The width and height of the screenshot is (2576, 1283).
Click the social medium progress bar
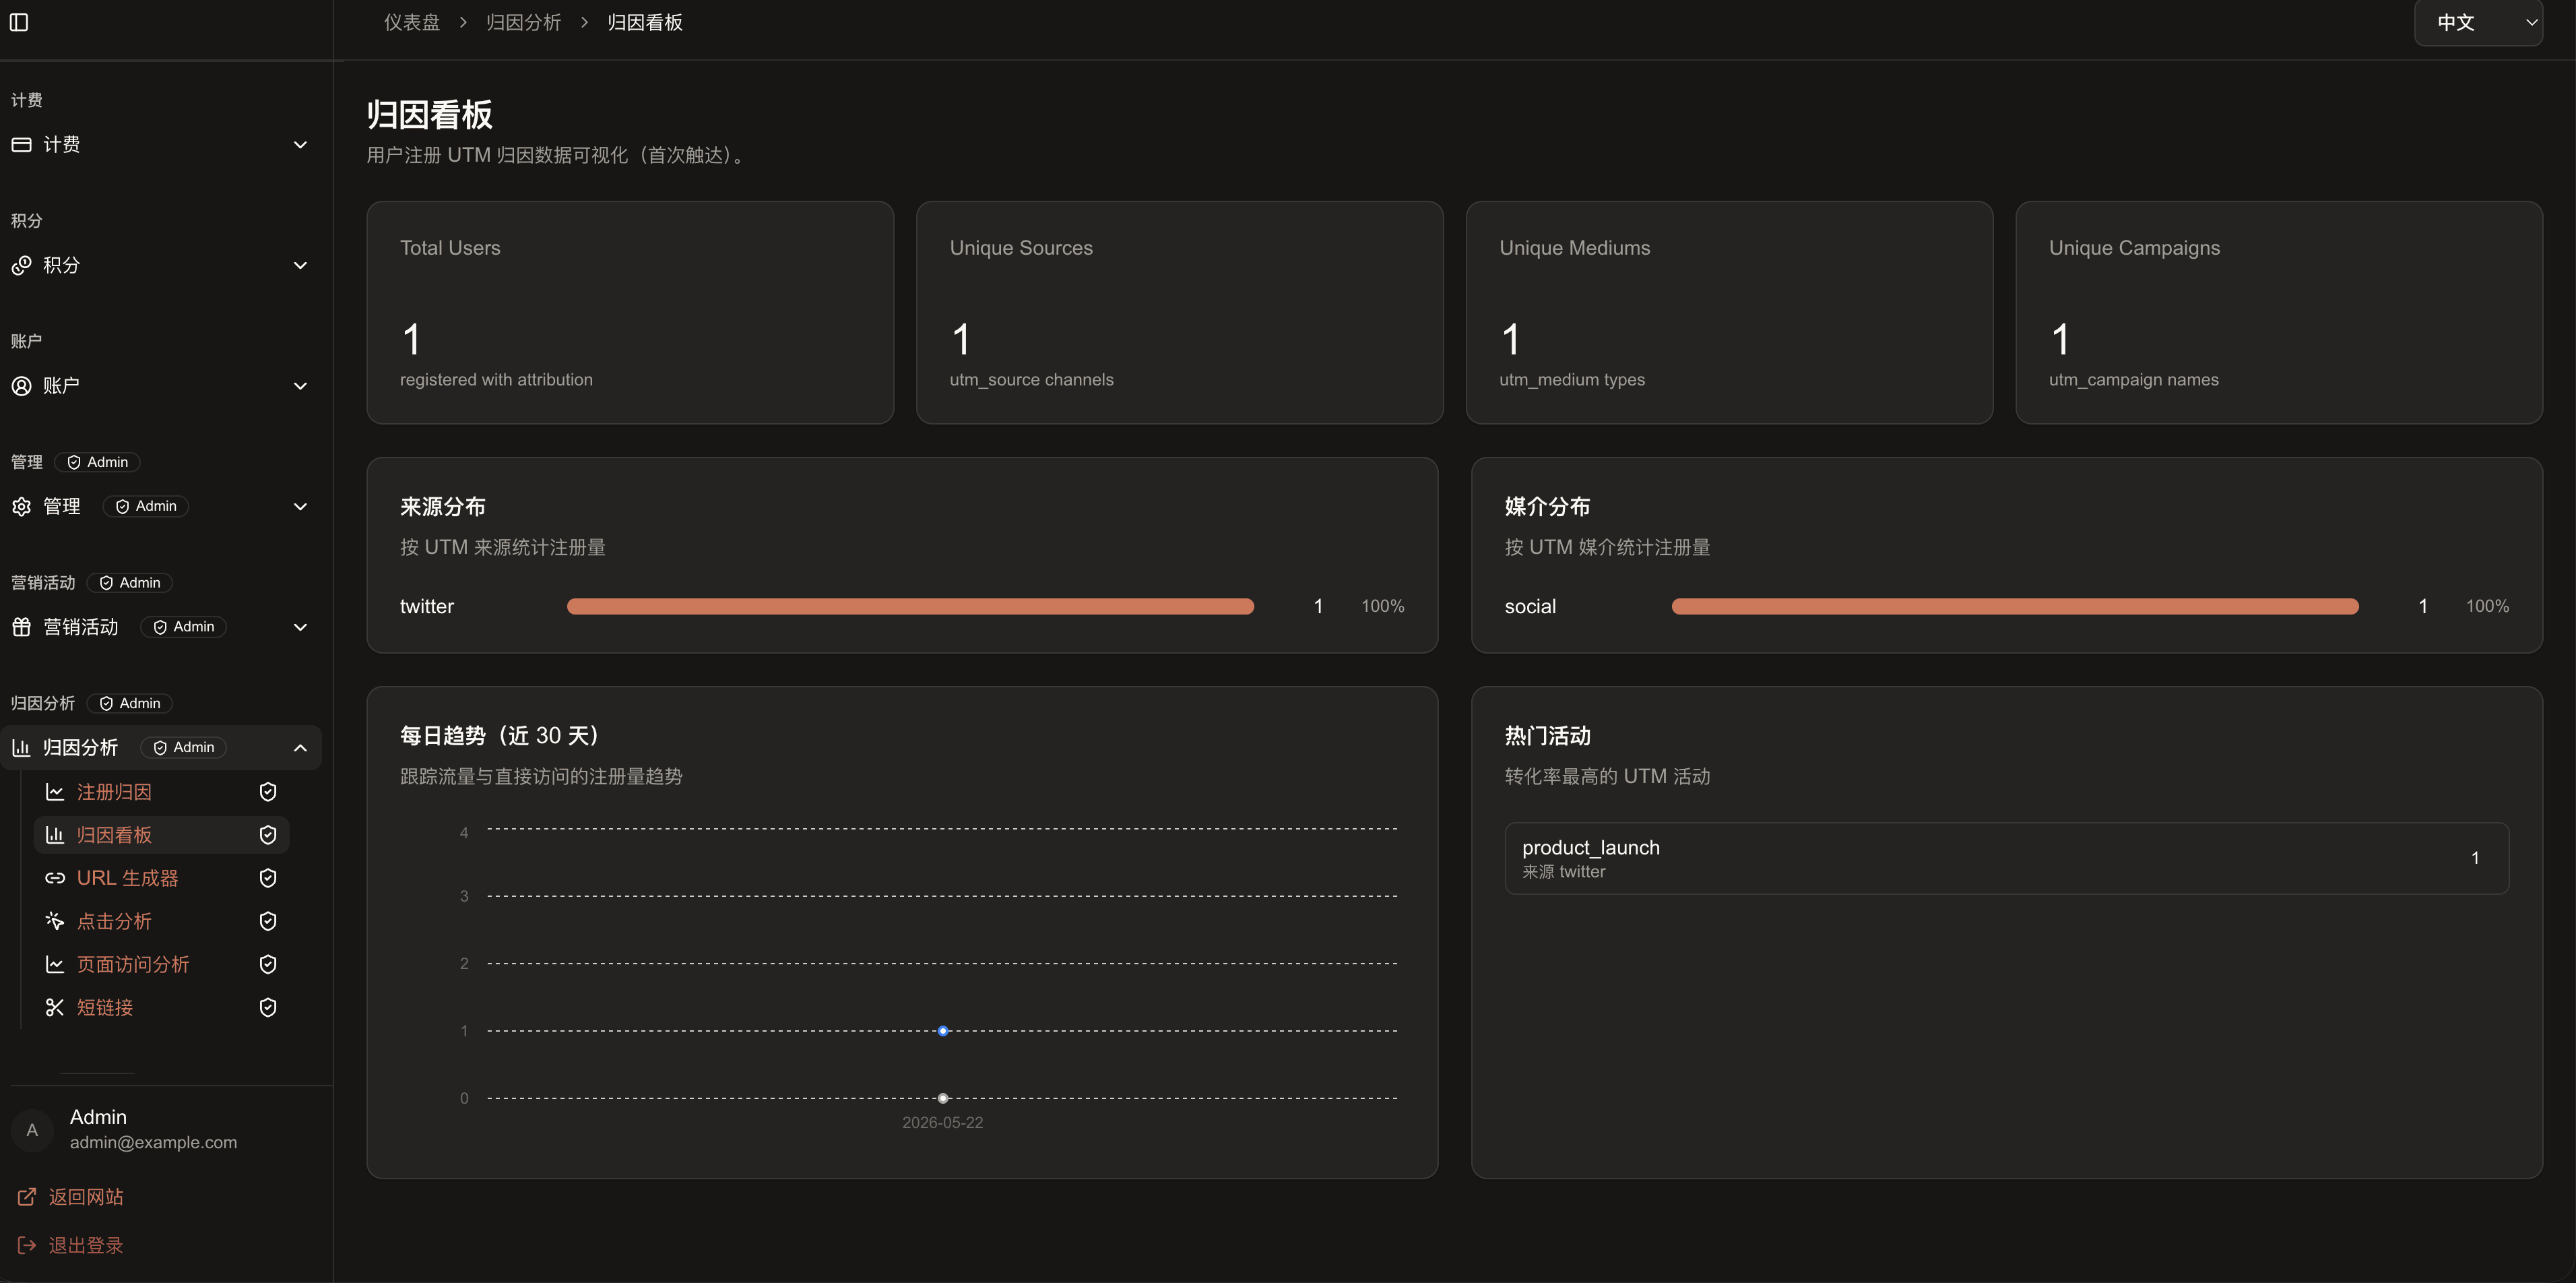[2015, 606]
